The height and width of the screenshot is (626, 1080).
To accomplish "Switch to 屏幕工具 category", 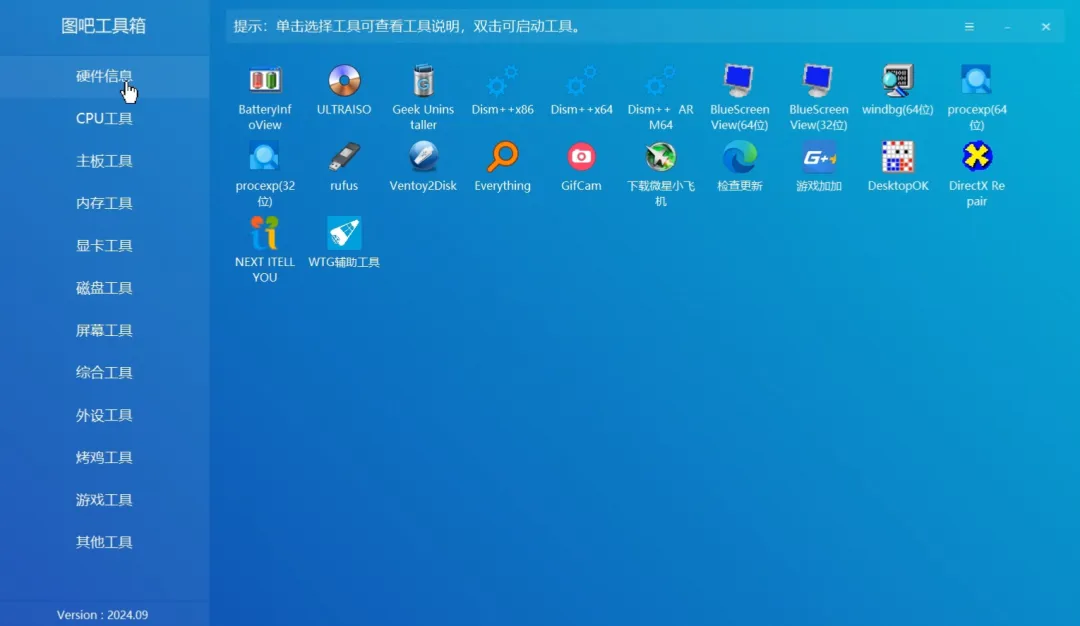I will (104, 331).
